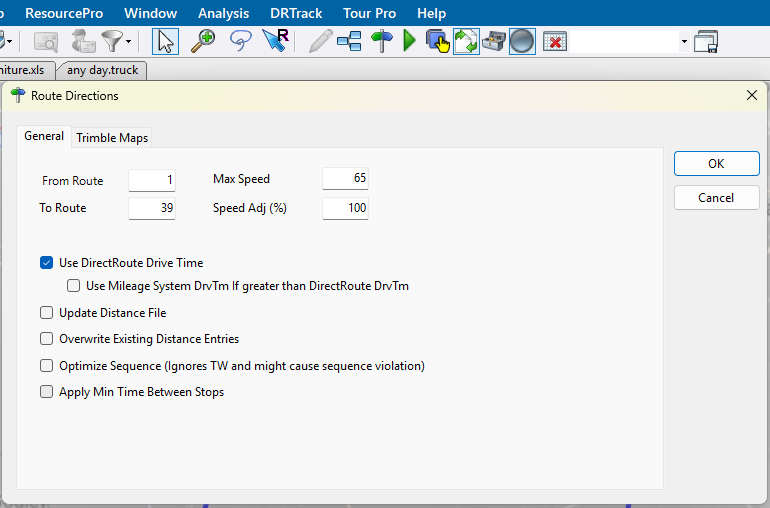This screenshot has height=508, width=770.
Task: Click the To Route input field
Action: click(152, 208)
